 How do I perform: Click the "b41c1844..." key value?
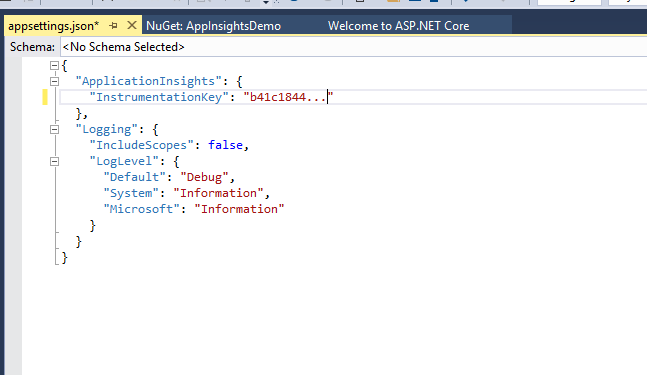[288, 97]
